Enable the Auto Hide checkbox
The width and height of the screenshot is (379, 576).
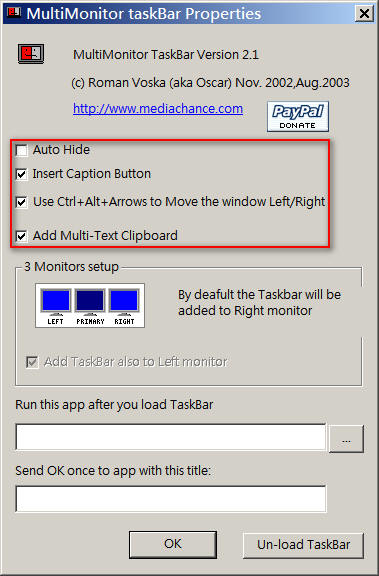[22, 150]
